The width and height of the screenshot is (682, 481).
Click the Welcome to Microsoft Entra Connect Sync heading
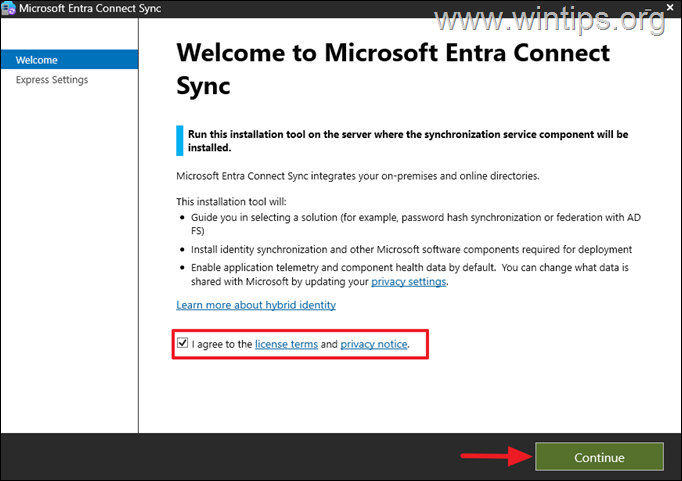(393, 69)
